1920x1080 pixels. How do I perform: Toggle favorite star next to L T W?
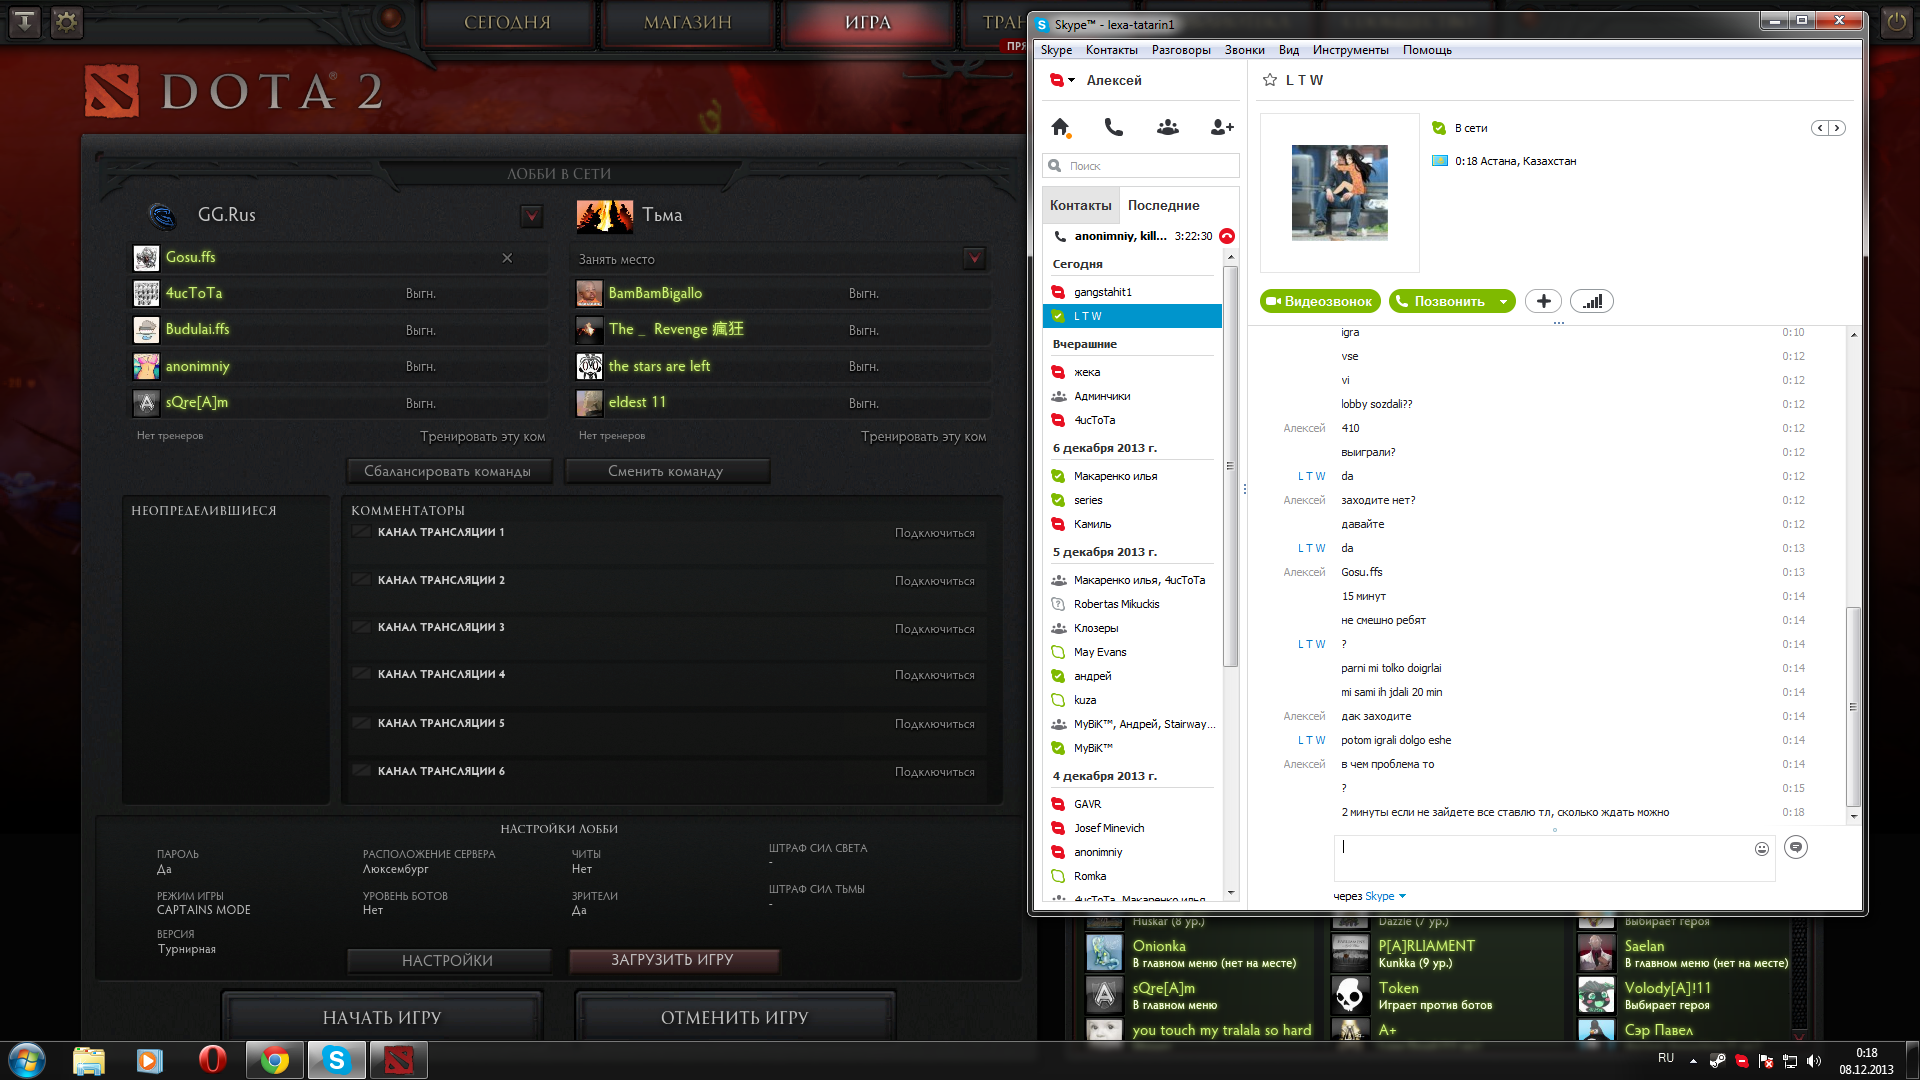click(1270, 80)
